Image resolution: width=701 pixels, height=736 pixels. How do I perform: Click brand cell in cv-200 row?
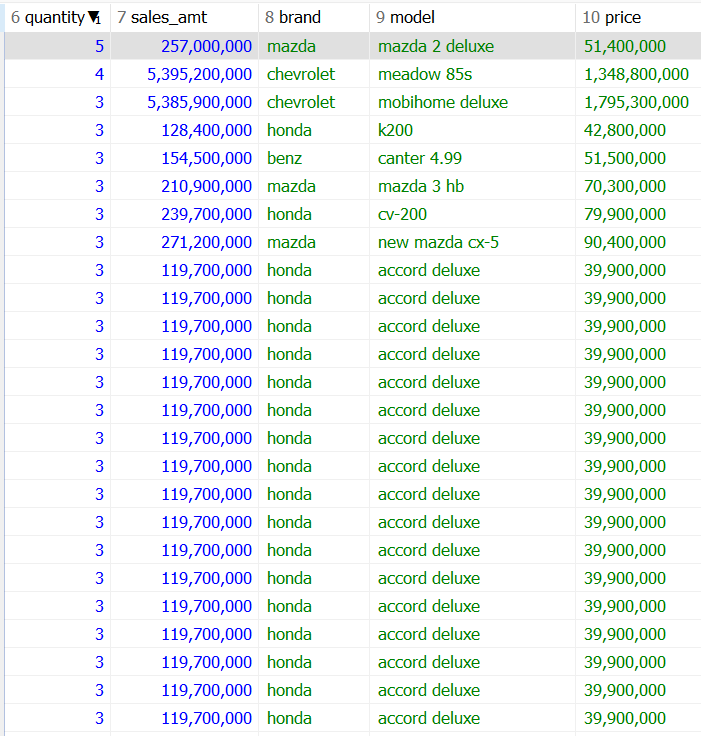(314, 214)
